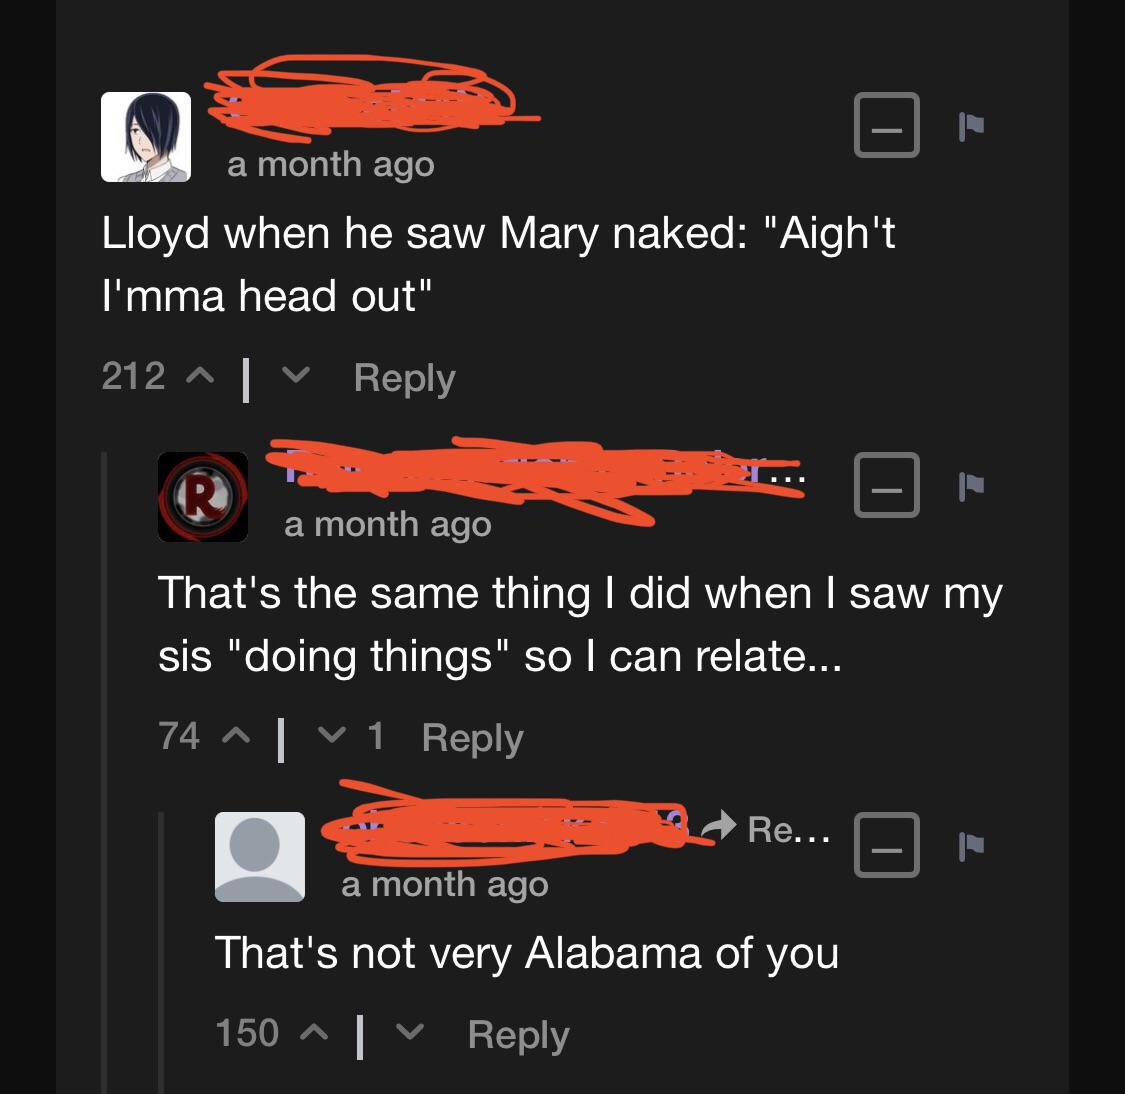The image size is (1125, 1094).
Task: Upvote the comment with 74 votes
Action: tap(234, 737)
